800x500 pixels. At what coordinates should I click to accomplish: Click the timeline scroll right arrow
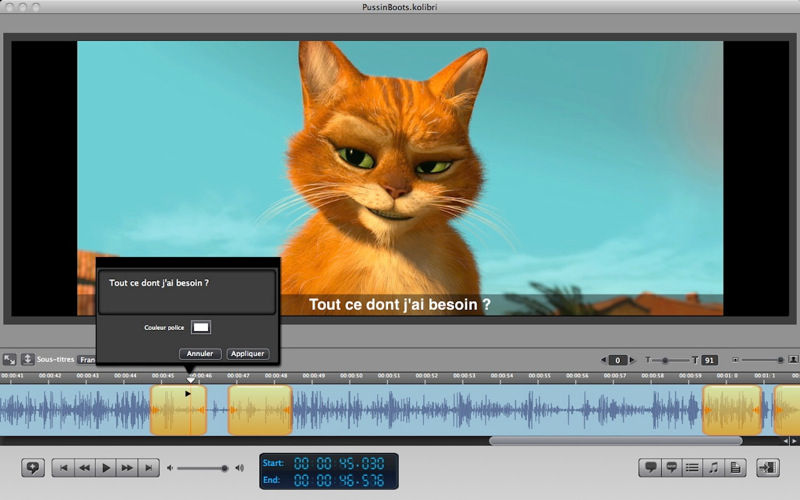coord(795,441)
